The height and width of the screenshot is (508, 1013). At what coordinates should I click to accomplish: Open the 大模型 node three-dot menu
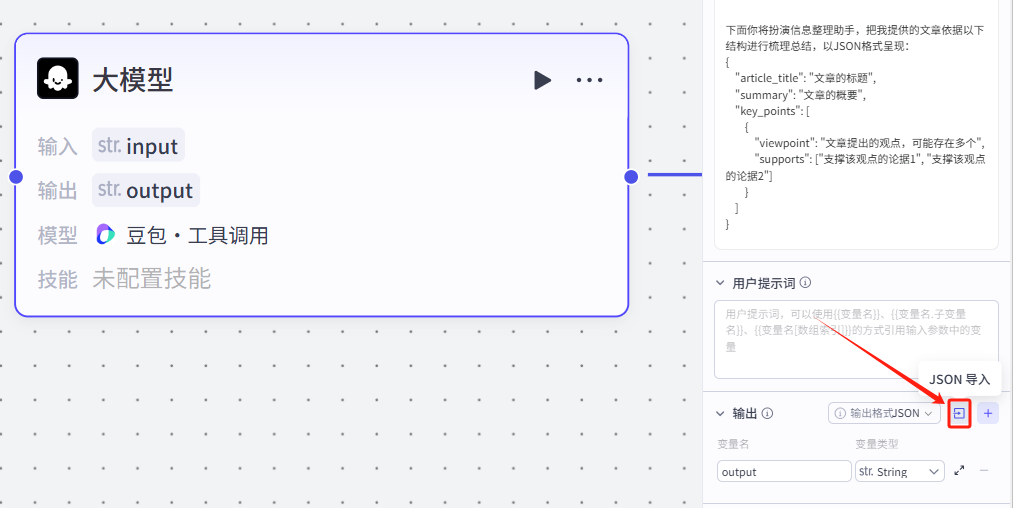point(589,80)
